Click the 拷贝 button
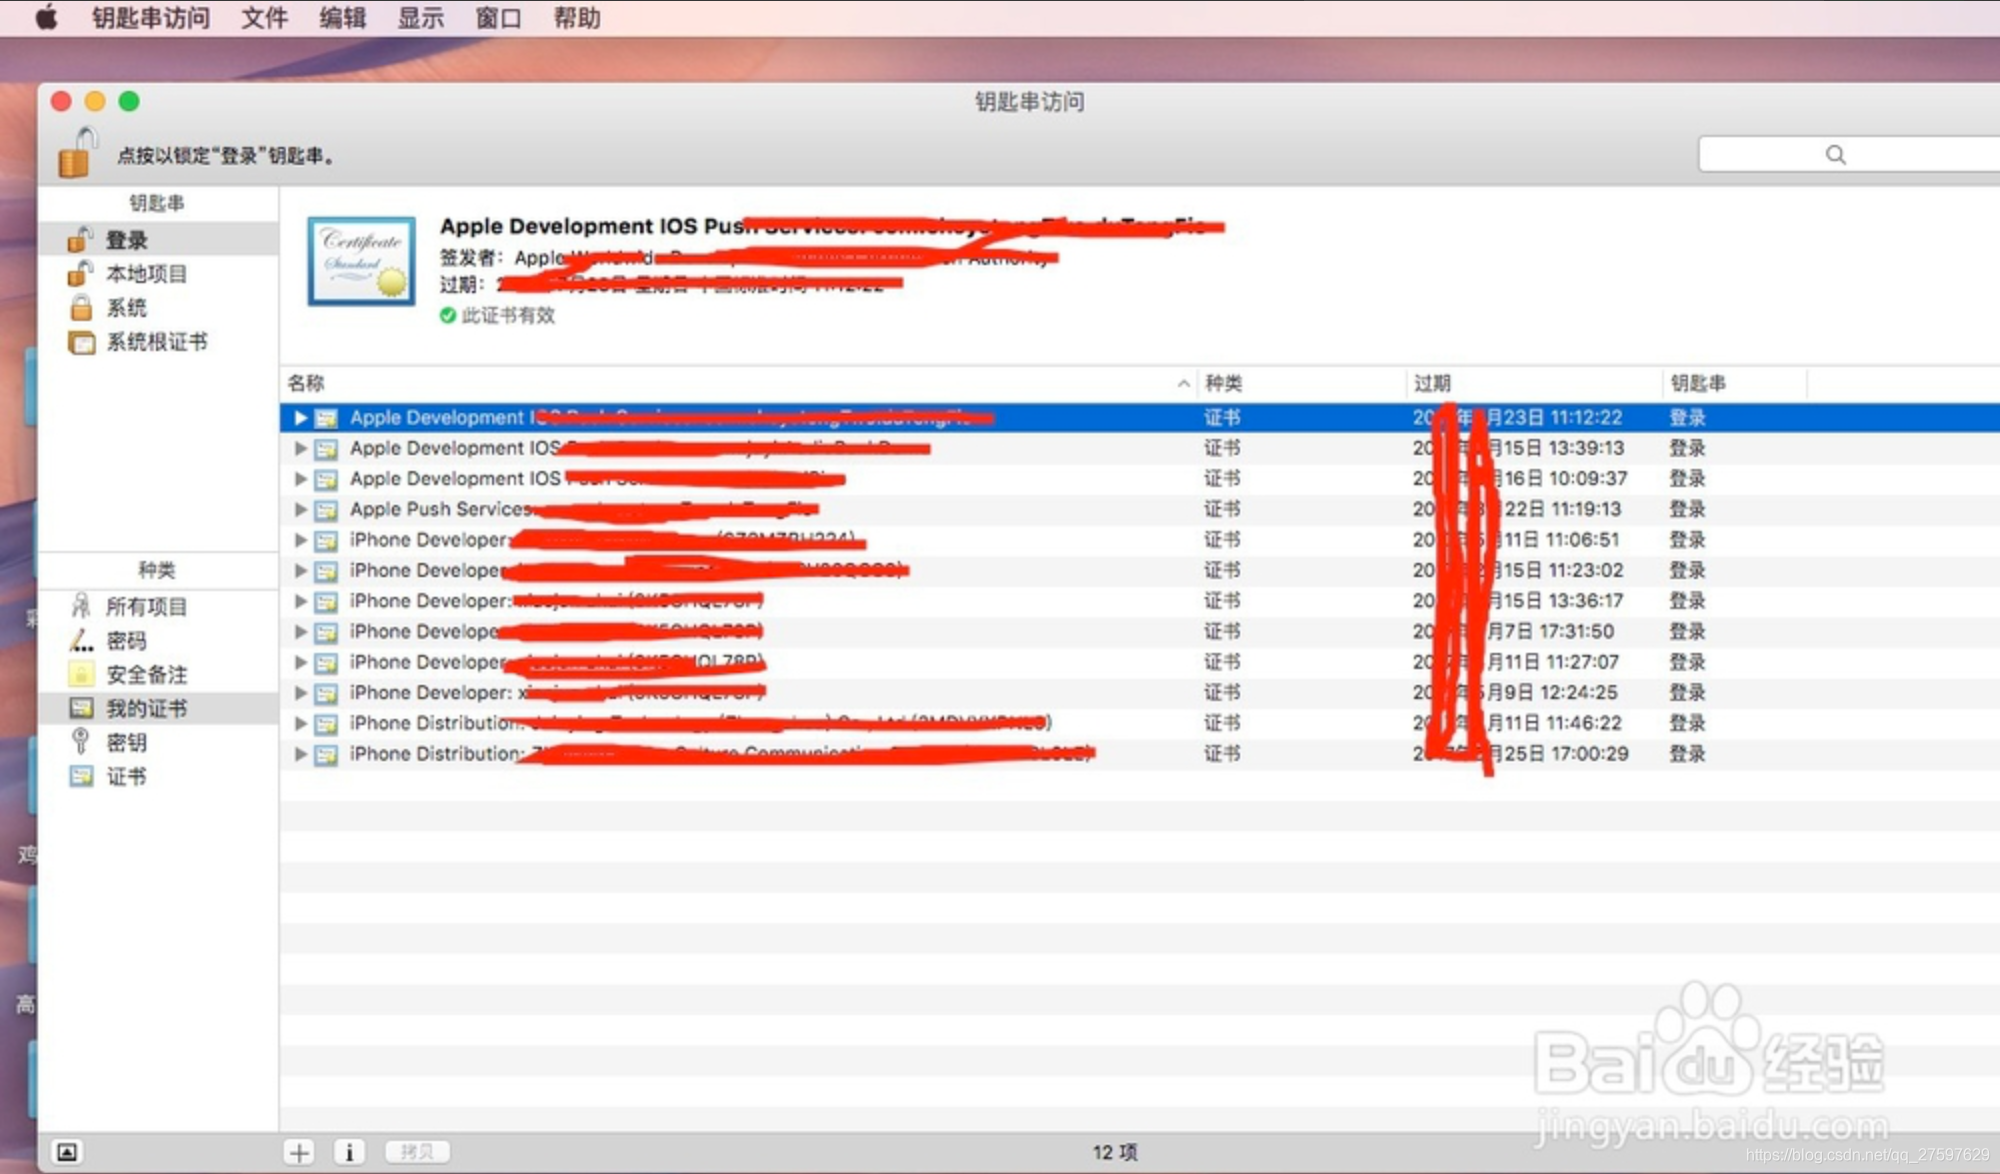Viewport: 2000px width, 1174px height. click(417, 1152)
